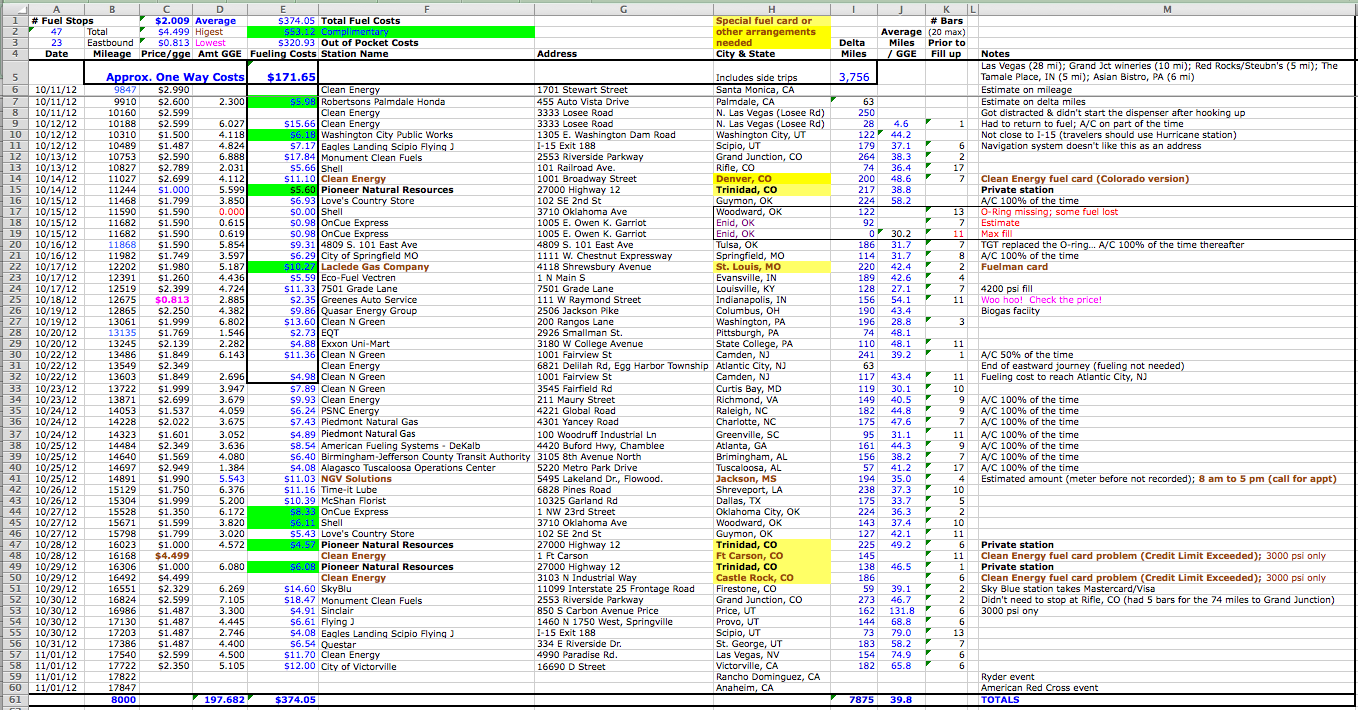The image size is (1358, 710).
Task: Select row header 61 for the totals row
Action: click(x=13, y=700)
